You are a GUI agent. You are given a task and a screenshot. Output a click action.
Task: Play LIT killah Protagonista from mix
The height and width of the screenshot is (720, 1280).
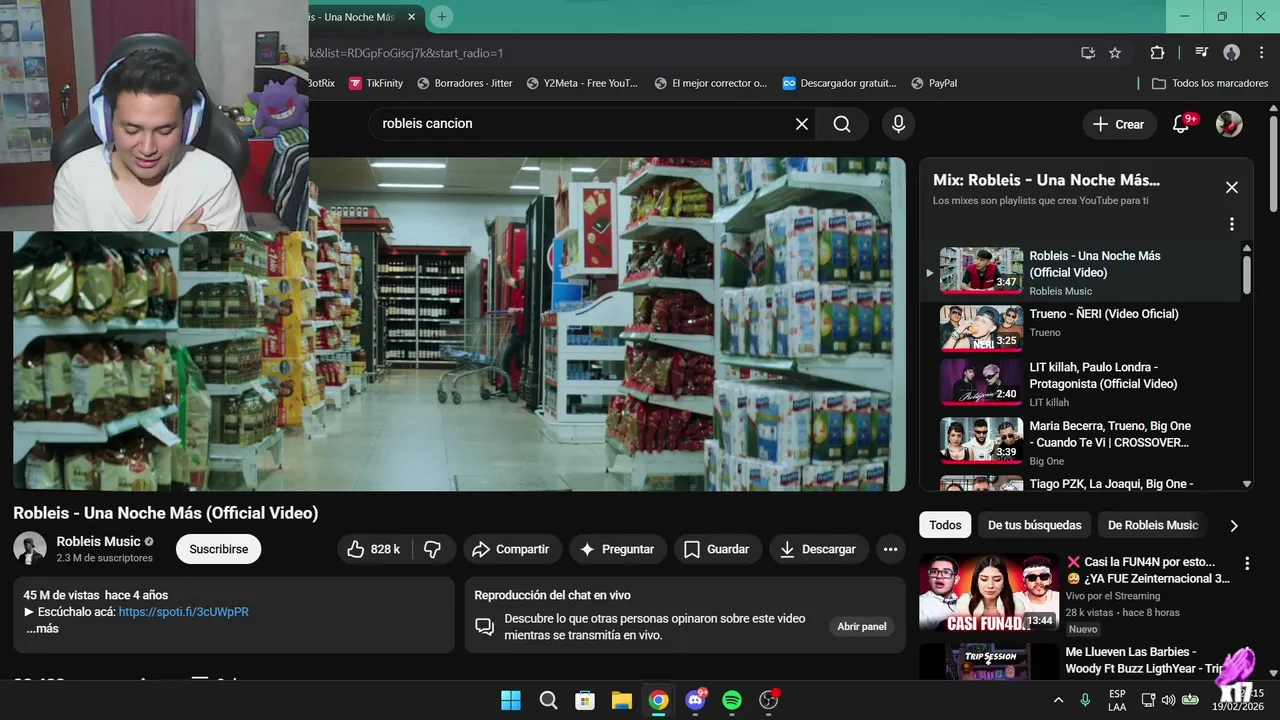[x=1085, y=383]
